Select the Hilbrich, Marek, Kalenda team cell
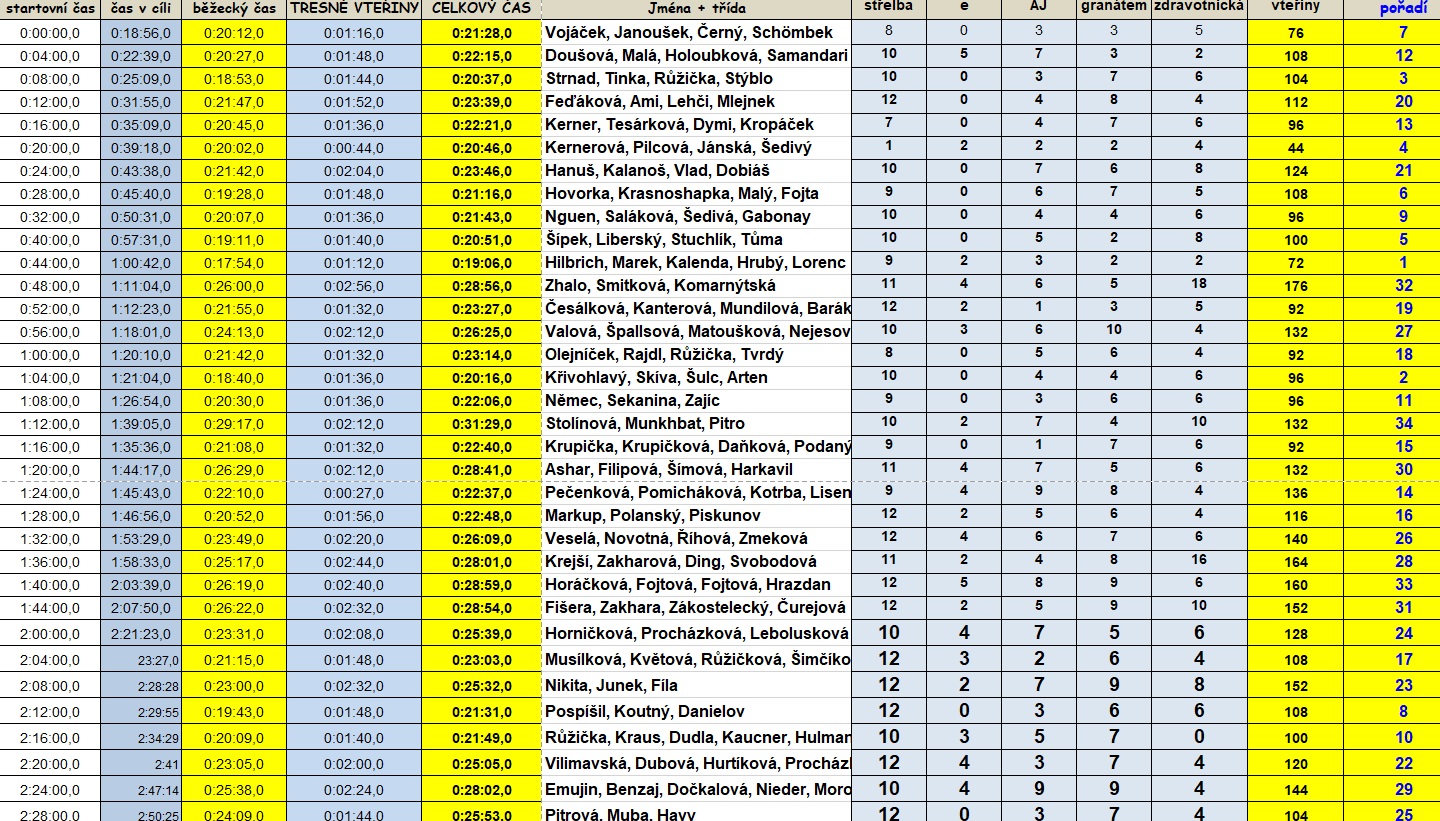Image resolution: width=1440 pixels, height=821 pixels. point(696,262)
